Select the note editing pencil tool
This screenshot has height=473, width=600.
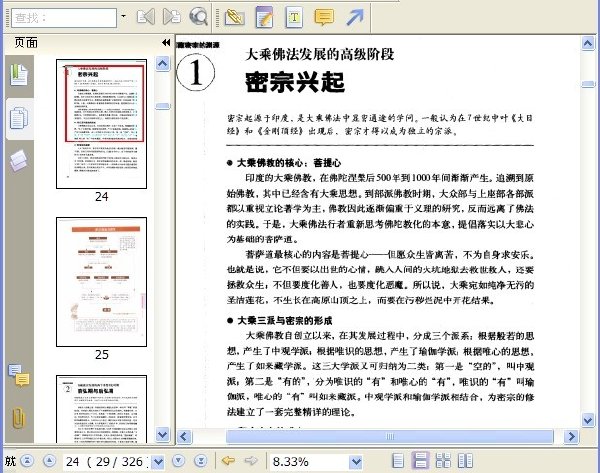tap(264, 17)
